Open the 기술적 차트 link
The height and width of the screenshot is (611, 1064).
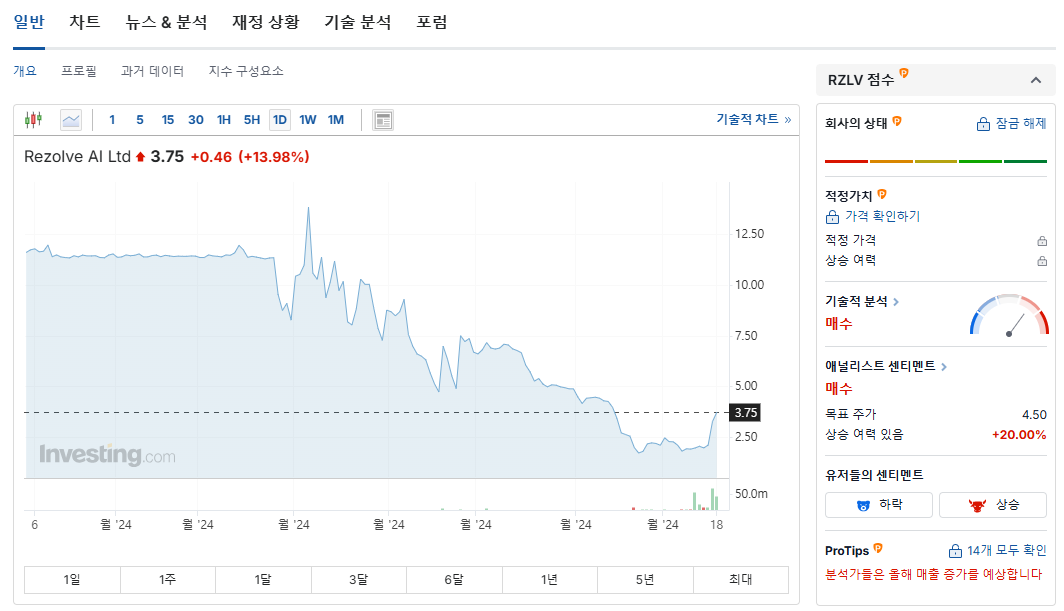(x=754, y=119)
